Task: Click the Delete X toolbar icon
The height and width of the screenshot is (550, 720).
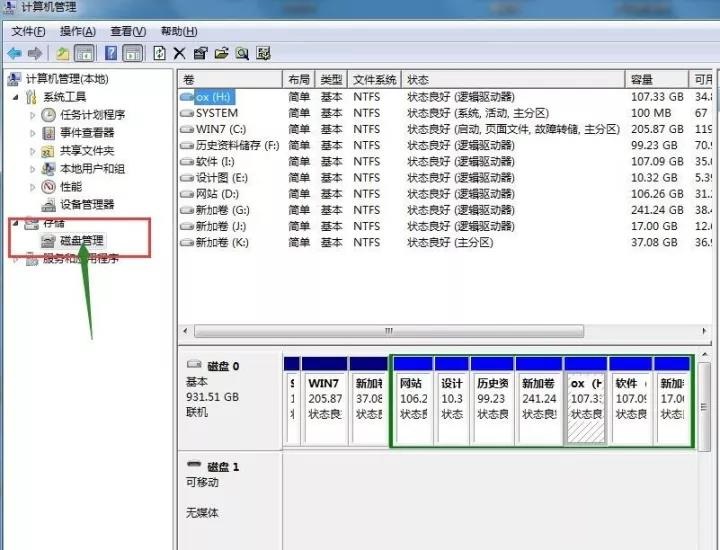Action: (x=180, y=53)
